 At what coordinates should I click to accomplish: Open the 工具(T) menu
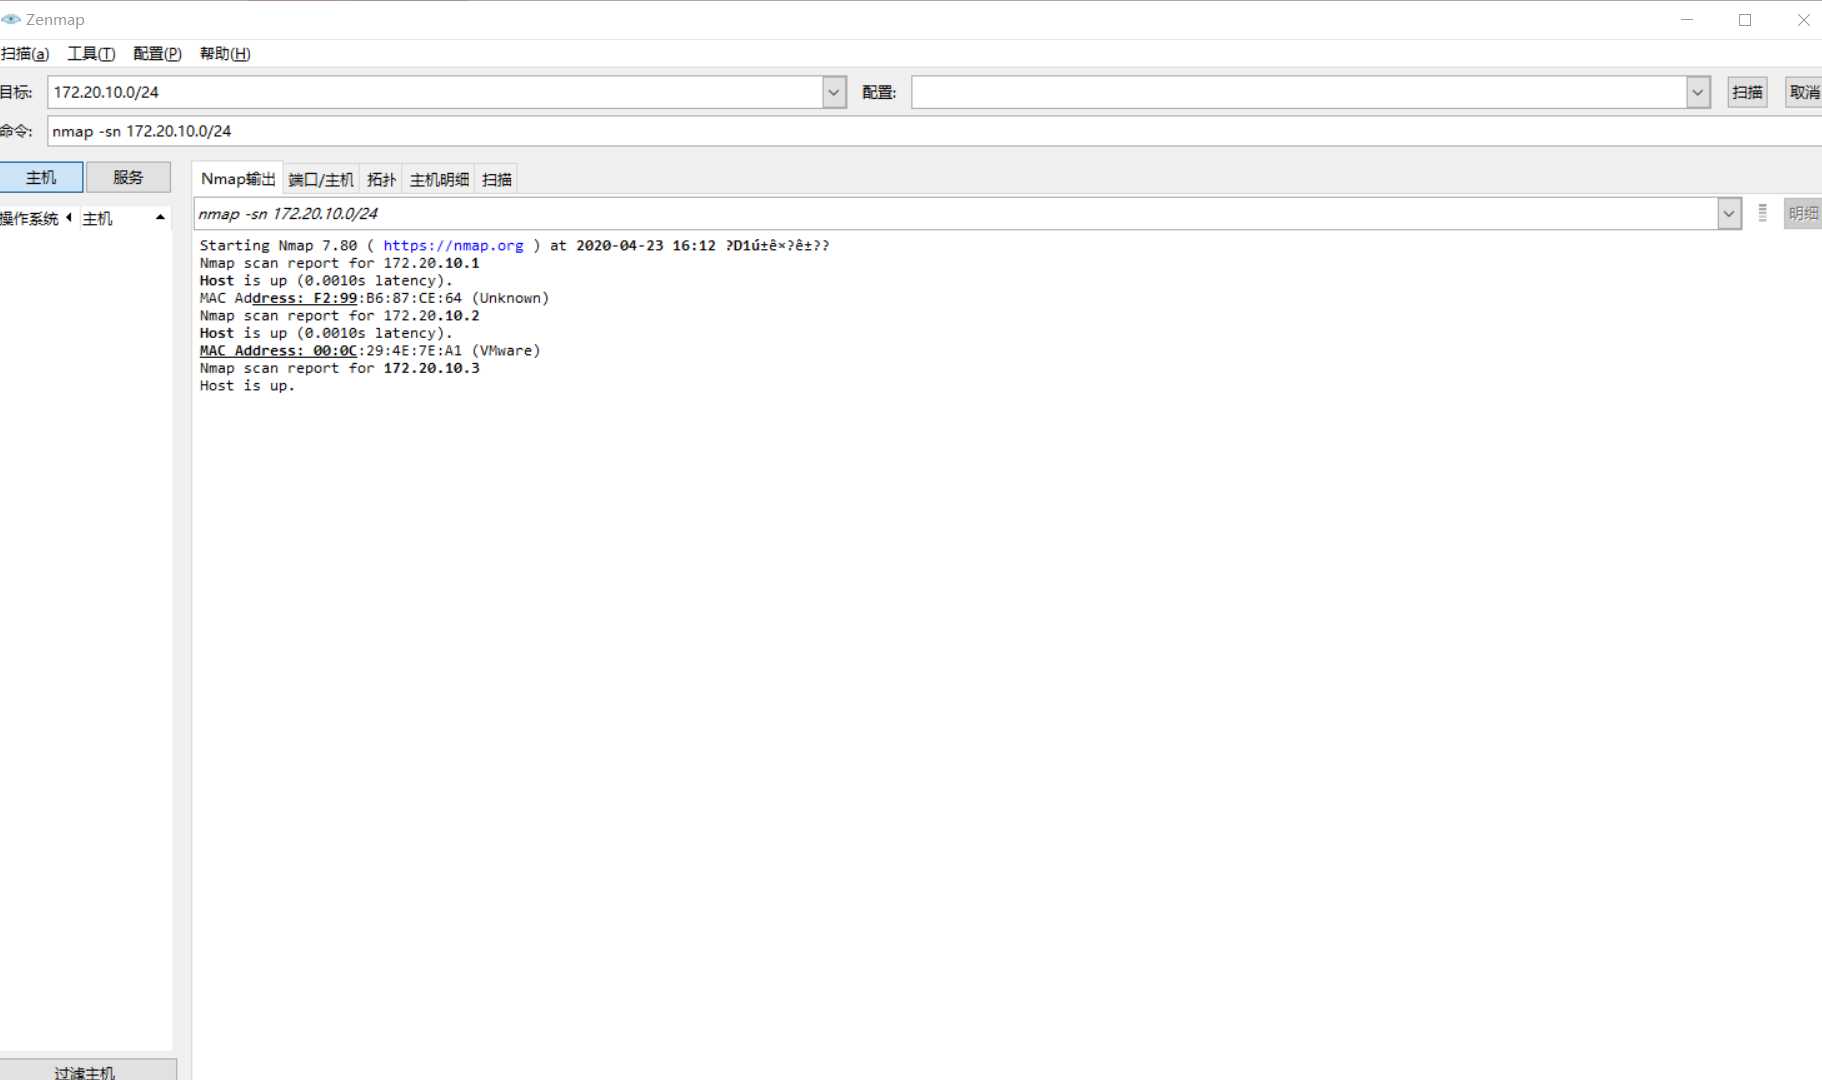(x=91, y=54)
